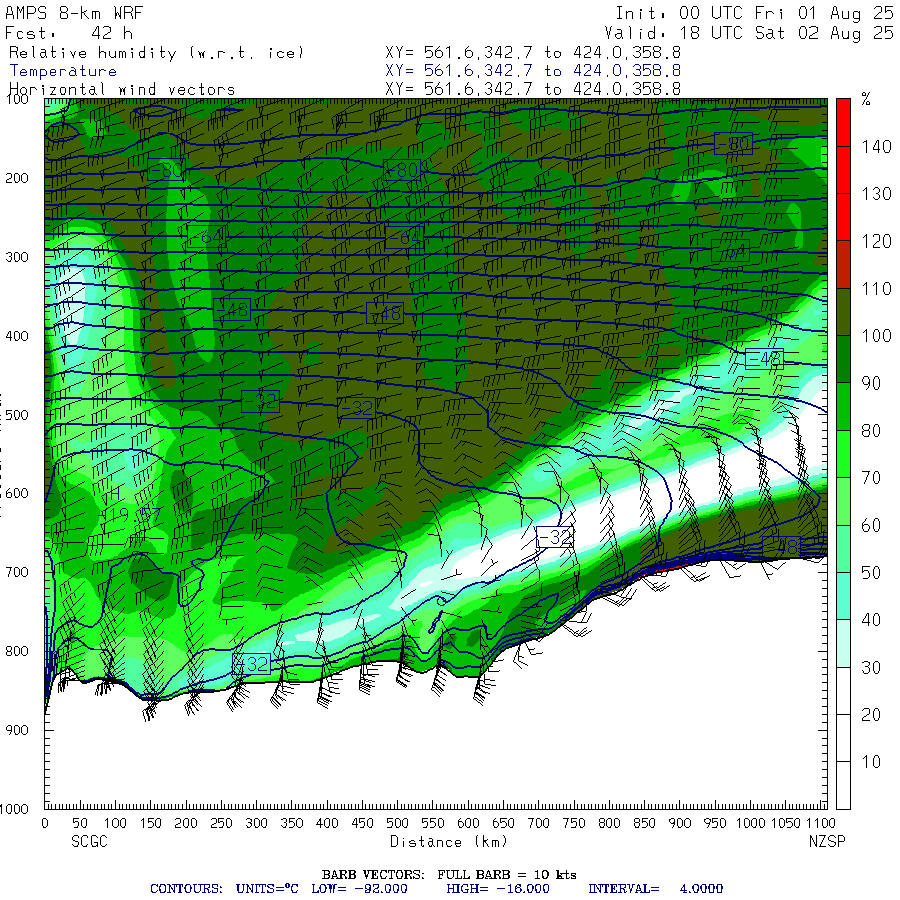Select the distance axis label "1050"

tap(786, 824)
